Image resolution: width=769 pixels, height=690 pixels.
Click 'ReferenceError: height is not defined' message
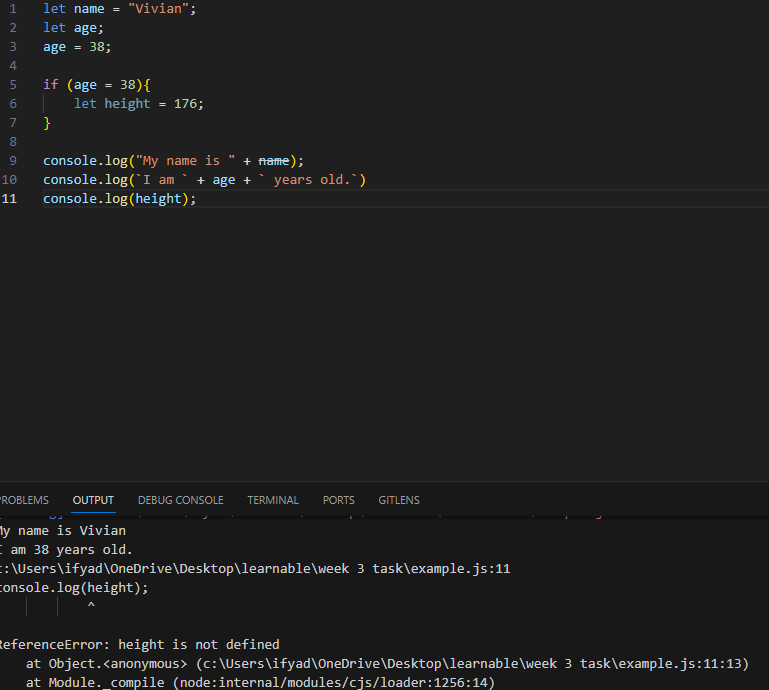click(x=139, y=644)
